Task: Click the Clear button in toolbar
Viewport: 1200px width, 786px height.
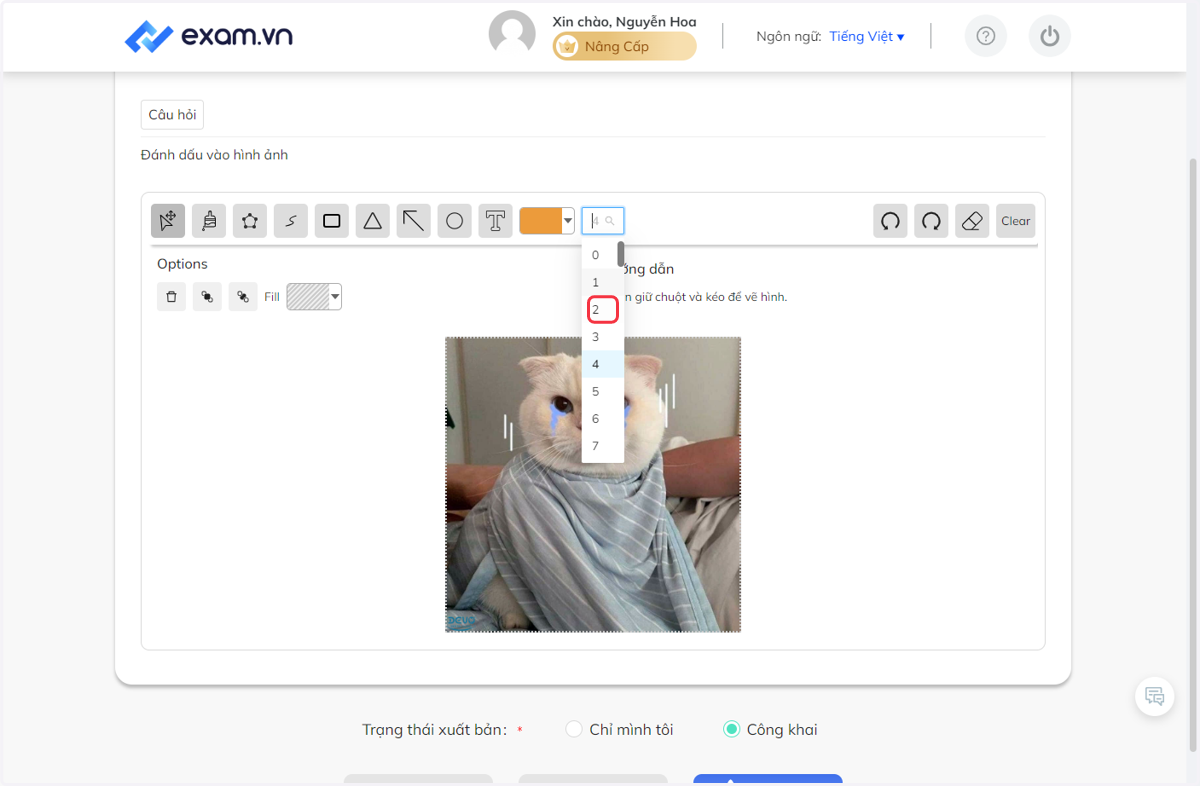Action: [x=1016, y=221]
